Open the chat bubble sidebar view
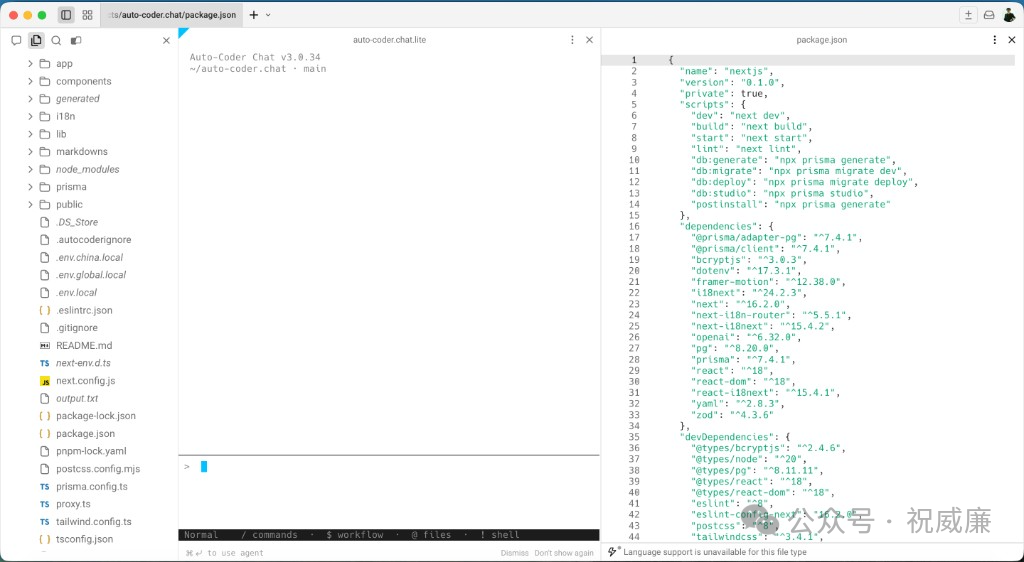 pos(16,40)
